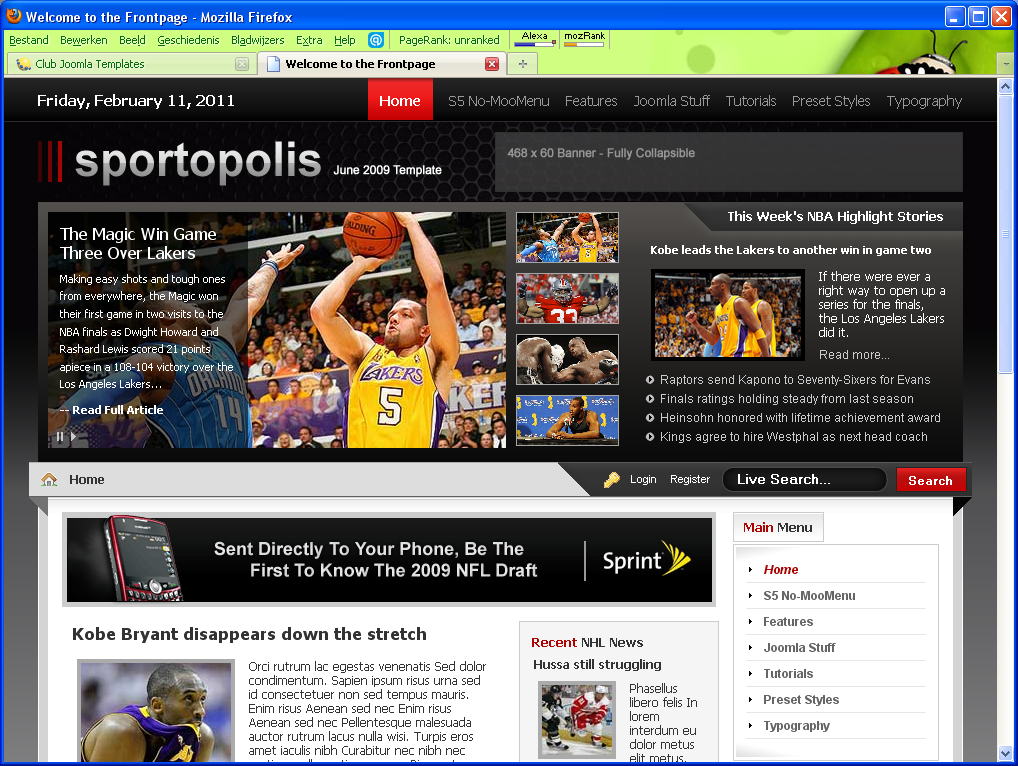Click the hockey players news image
The width and height of the screenshot is (1018, 766).
pos(577,720)
